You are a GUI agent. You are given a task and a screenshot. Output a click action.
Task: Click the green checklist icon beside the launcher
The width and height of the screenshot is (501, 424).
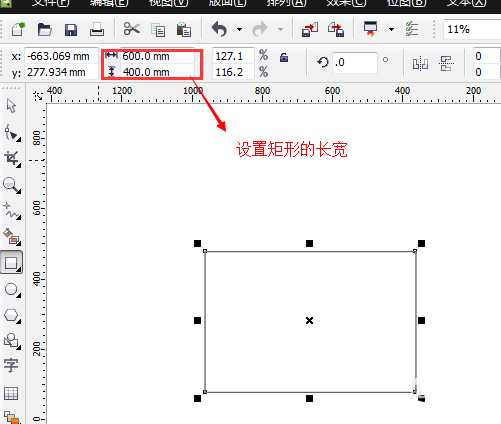click(x=412, y=29)
